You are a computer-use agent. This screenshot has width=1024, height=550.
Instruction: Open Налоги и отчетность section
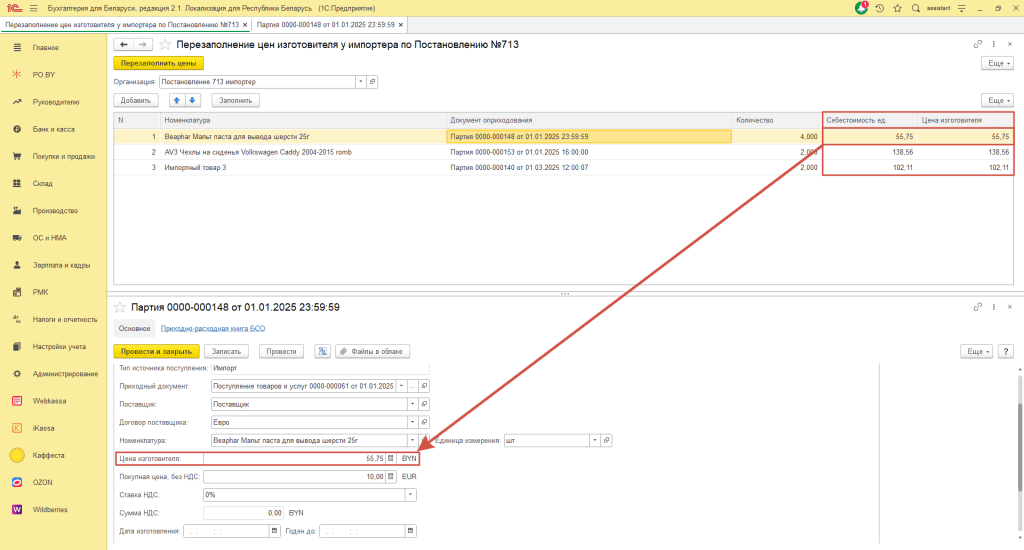65,319
